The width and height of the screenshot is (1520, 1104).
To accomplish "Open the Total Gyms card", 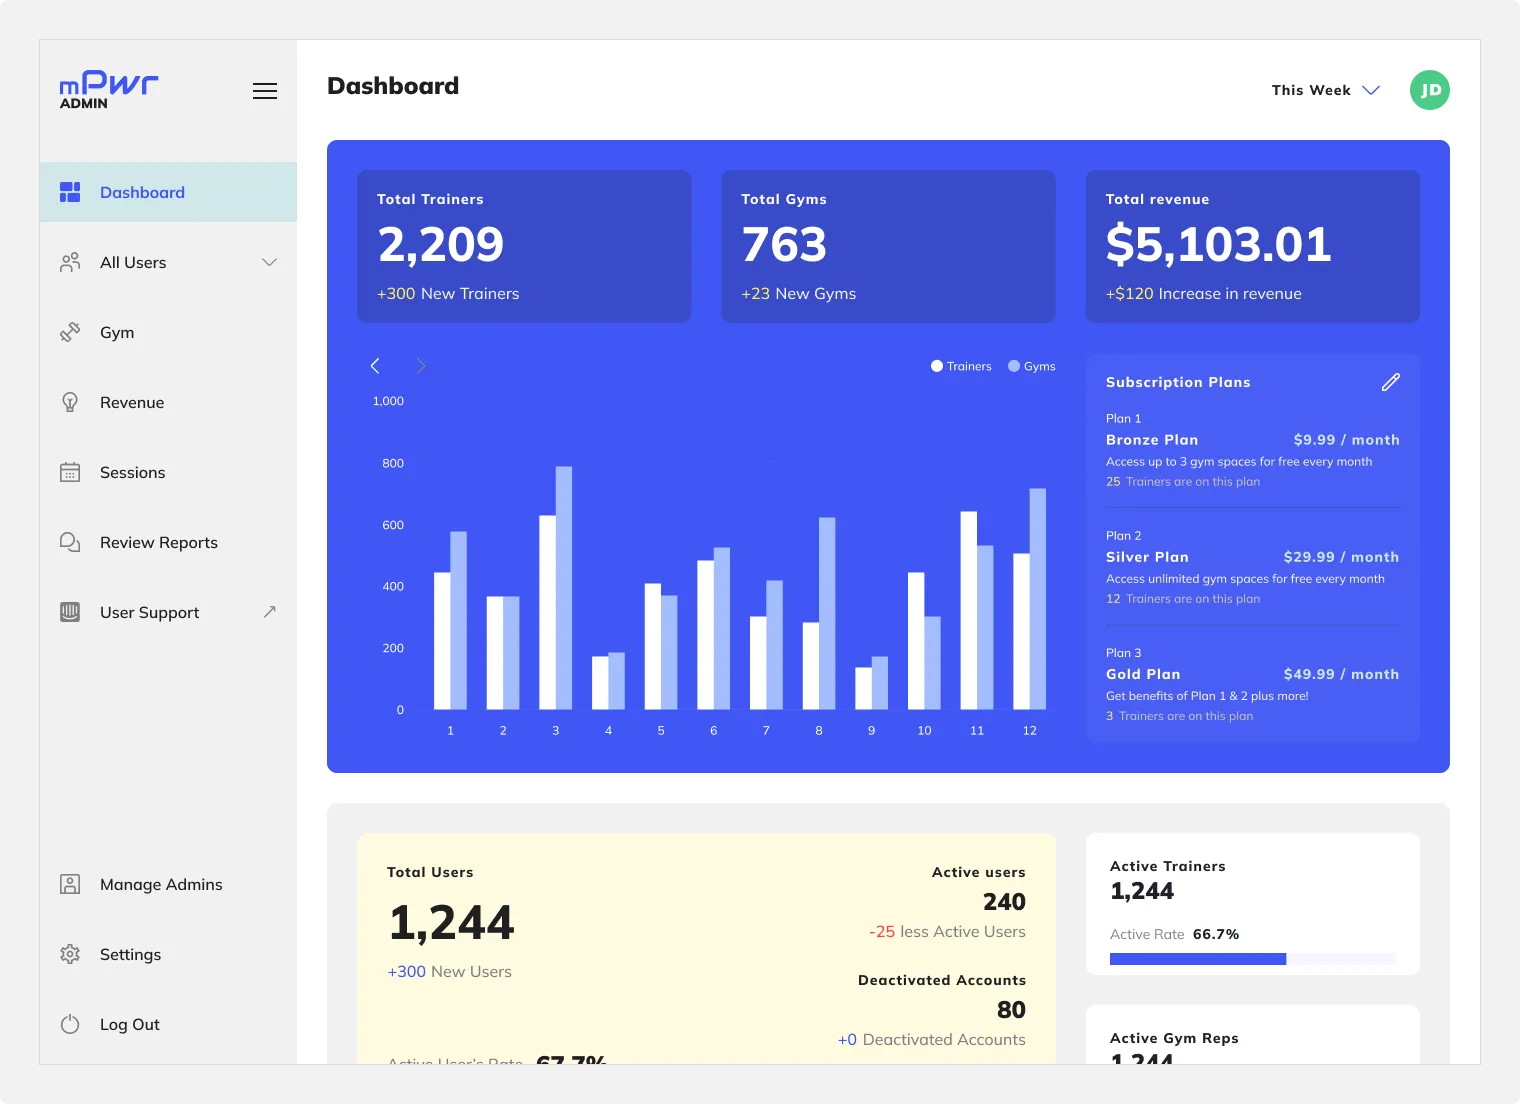I will 888,246.
